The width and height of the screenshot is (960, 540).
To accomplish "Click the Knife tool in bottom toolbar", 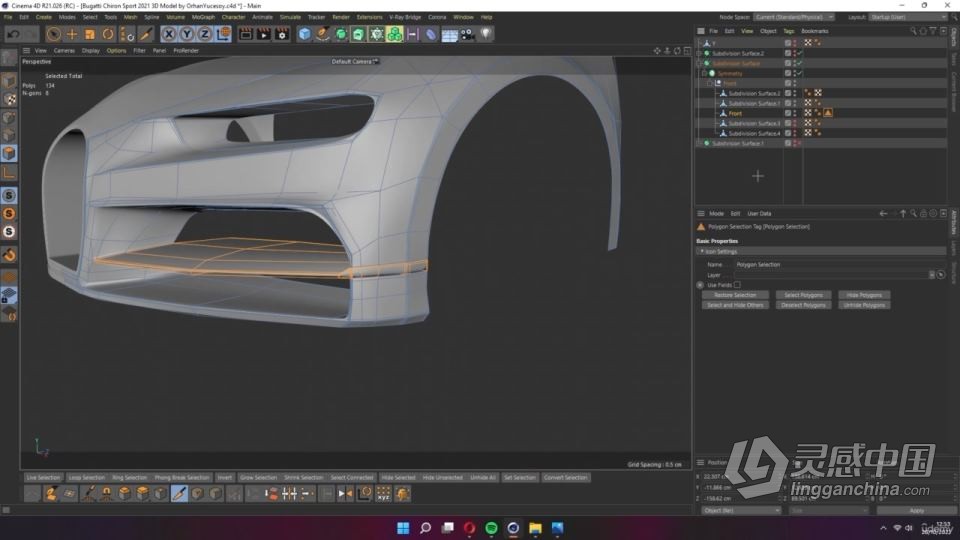I will (x=179, y=493).
